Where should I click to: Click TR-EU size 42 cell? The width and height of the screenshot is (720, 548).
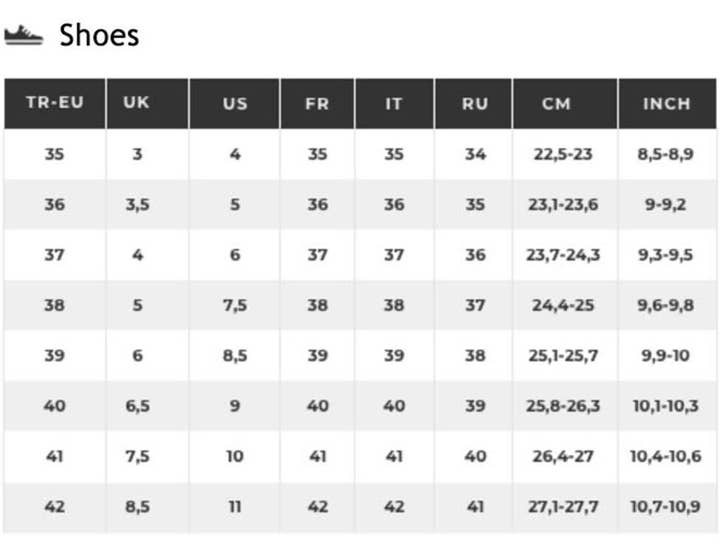(54, 507)
